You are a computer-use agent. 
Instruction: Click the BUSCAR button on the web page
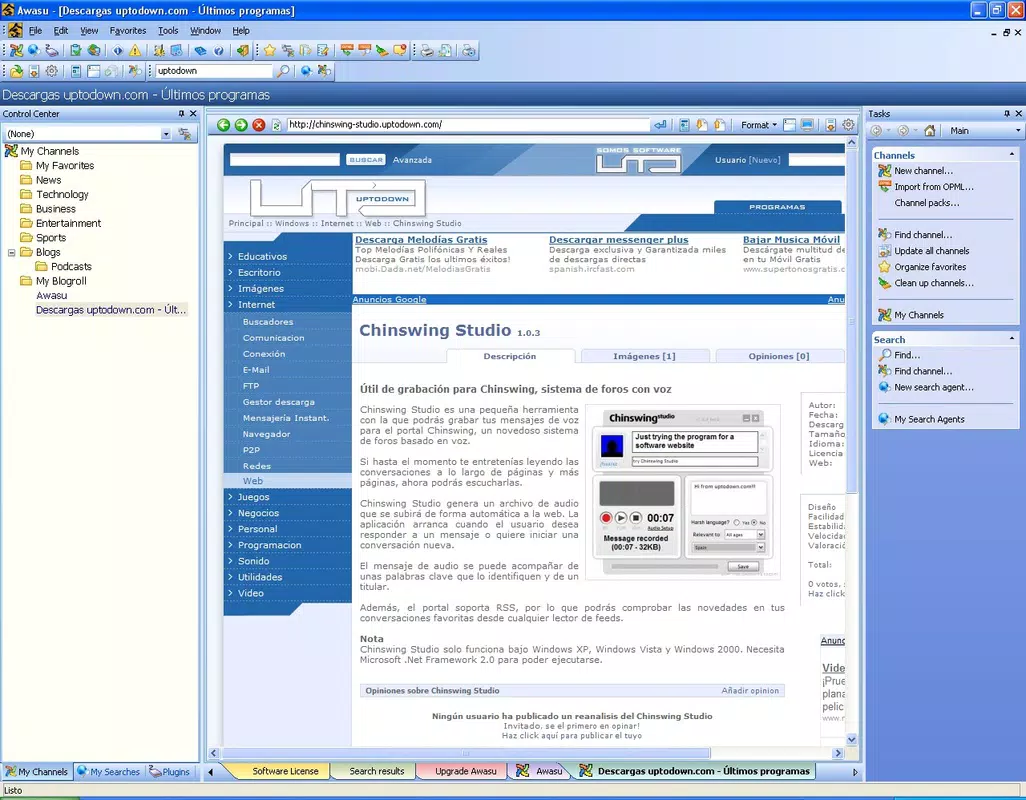[x=366, y=160]
